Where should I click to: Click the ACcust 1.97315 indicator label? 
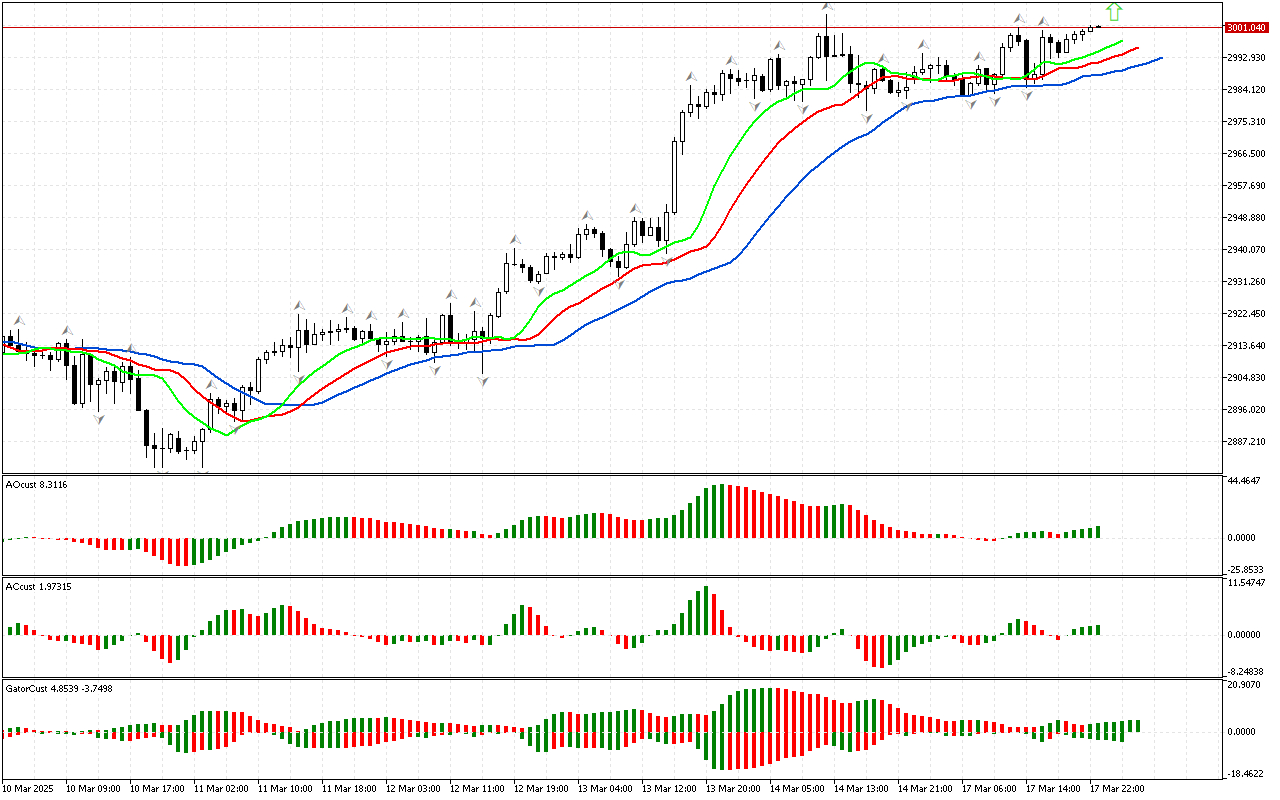click(39, 586)
